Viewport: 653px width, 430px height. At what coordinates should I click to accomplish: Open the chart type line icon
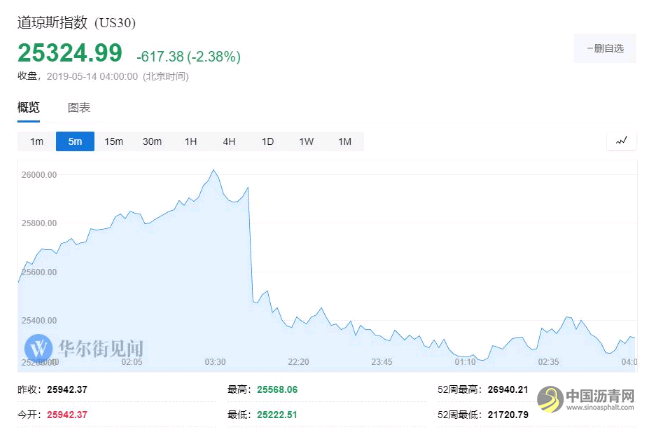coord(621,141)
